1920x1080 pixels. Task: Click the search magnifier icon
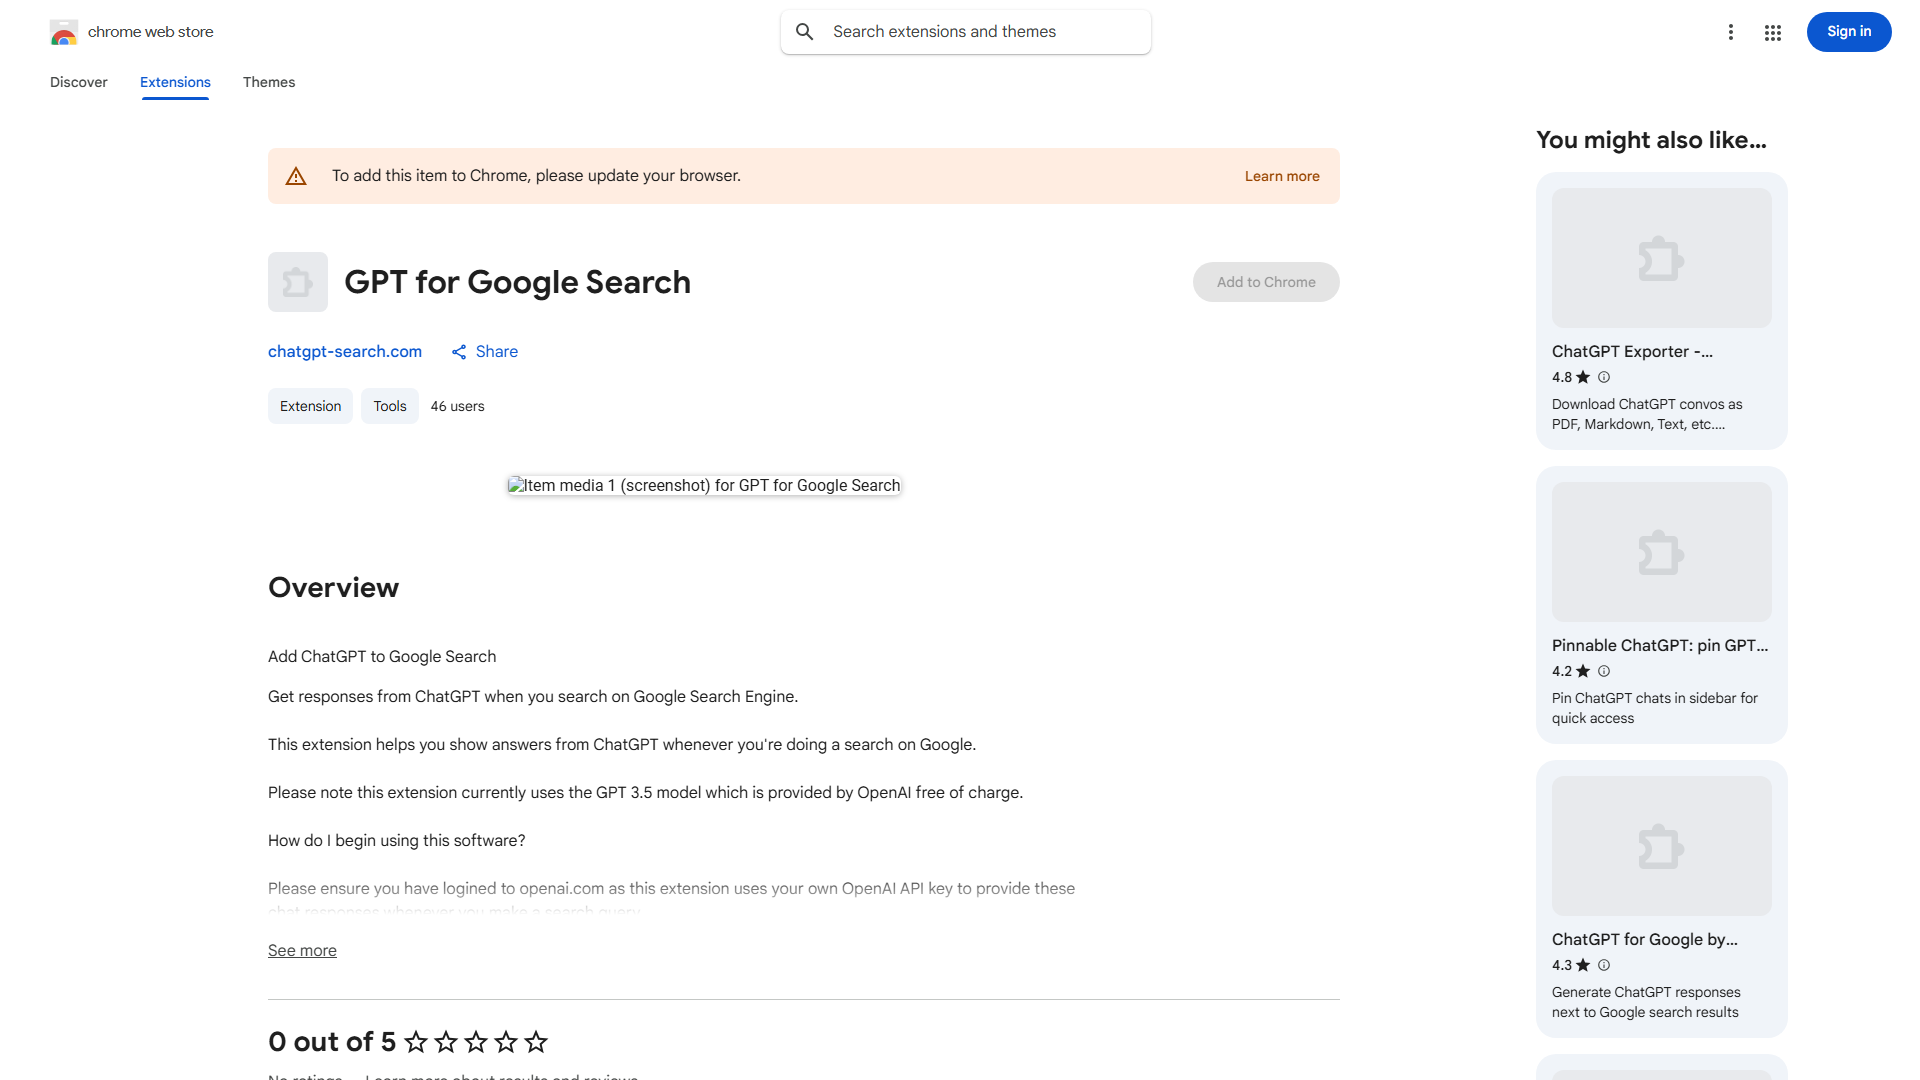[805, 31]
